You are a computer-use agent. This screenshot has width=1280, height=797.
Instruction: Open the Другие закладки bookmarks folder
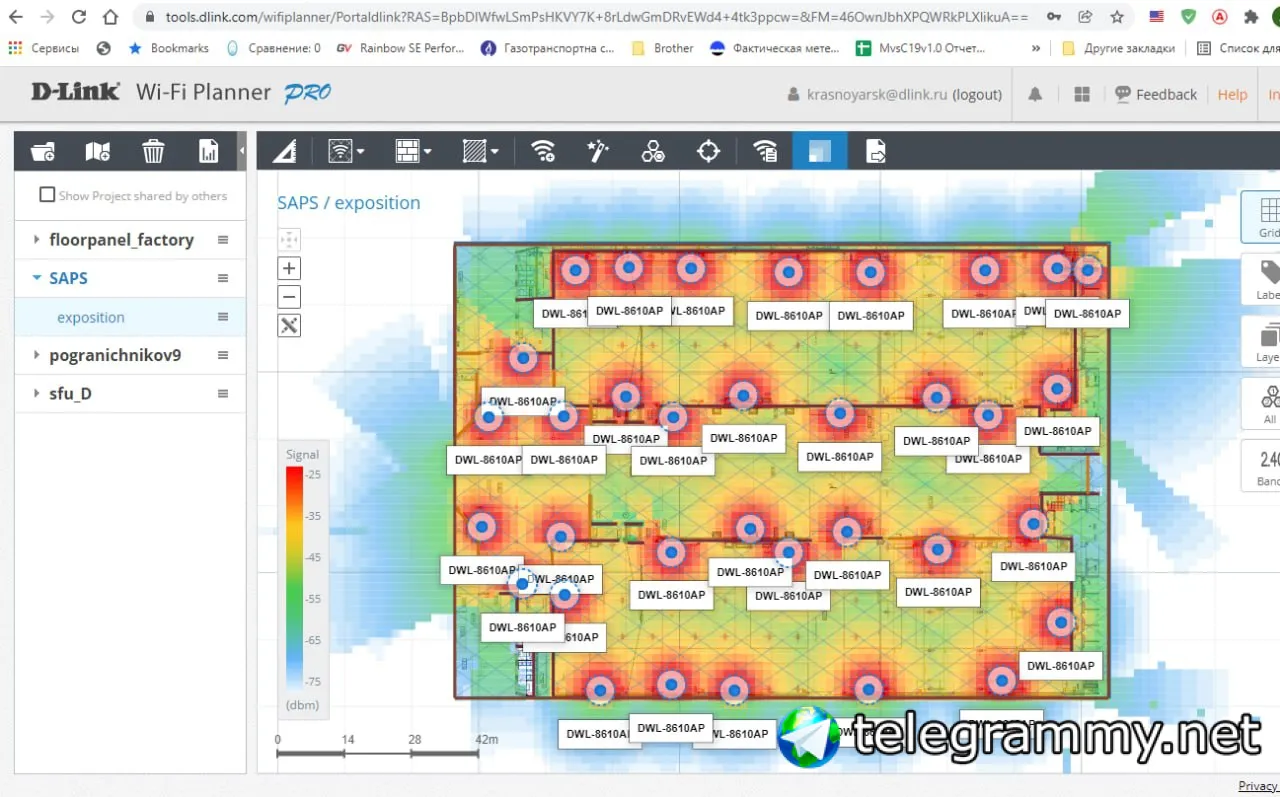pyautogui.click(x=1118, y=48)
